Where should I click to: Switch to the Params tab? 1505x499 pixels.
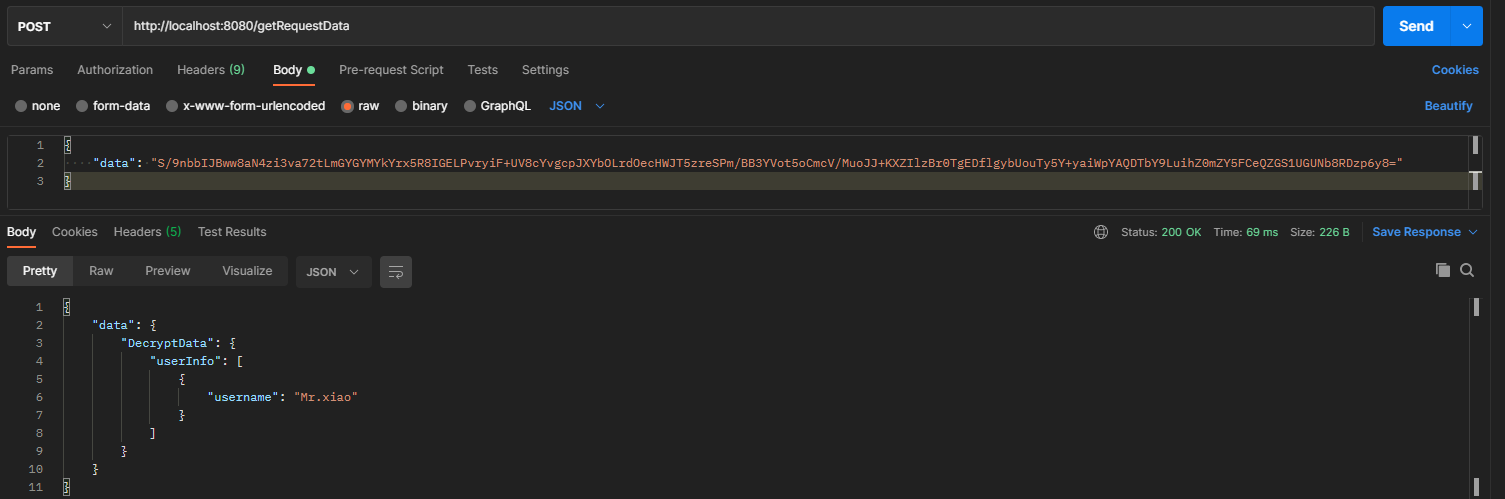(32, 70)
